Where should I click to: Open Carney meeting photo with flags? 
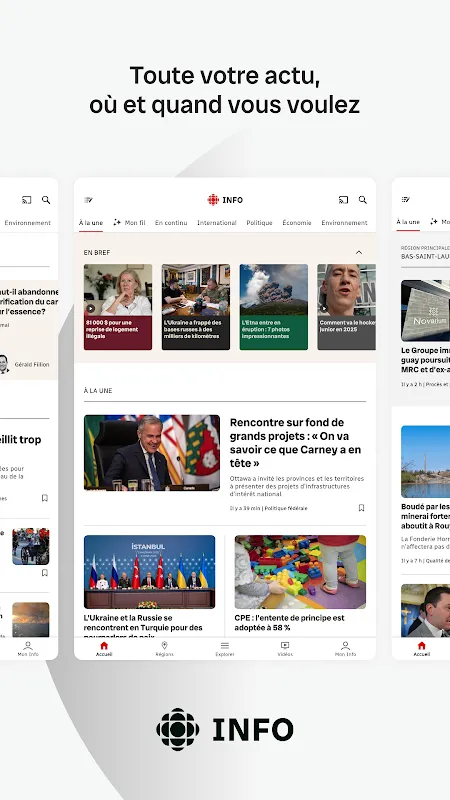(x=152, y=453)
